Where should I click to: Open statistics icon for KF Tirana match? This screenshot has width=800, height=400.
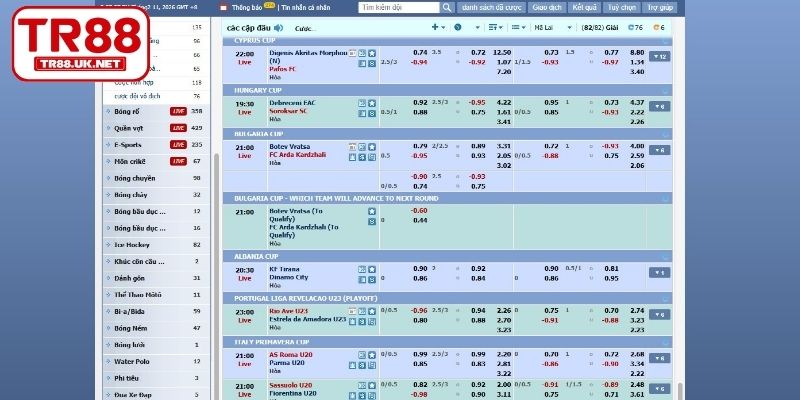point(362,269)
